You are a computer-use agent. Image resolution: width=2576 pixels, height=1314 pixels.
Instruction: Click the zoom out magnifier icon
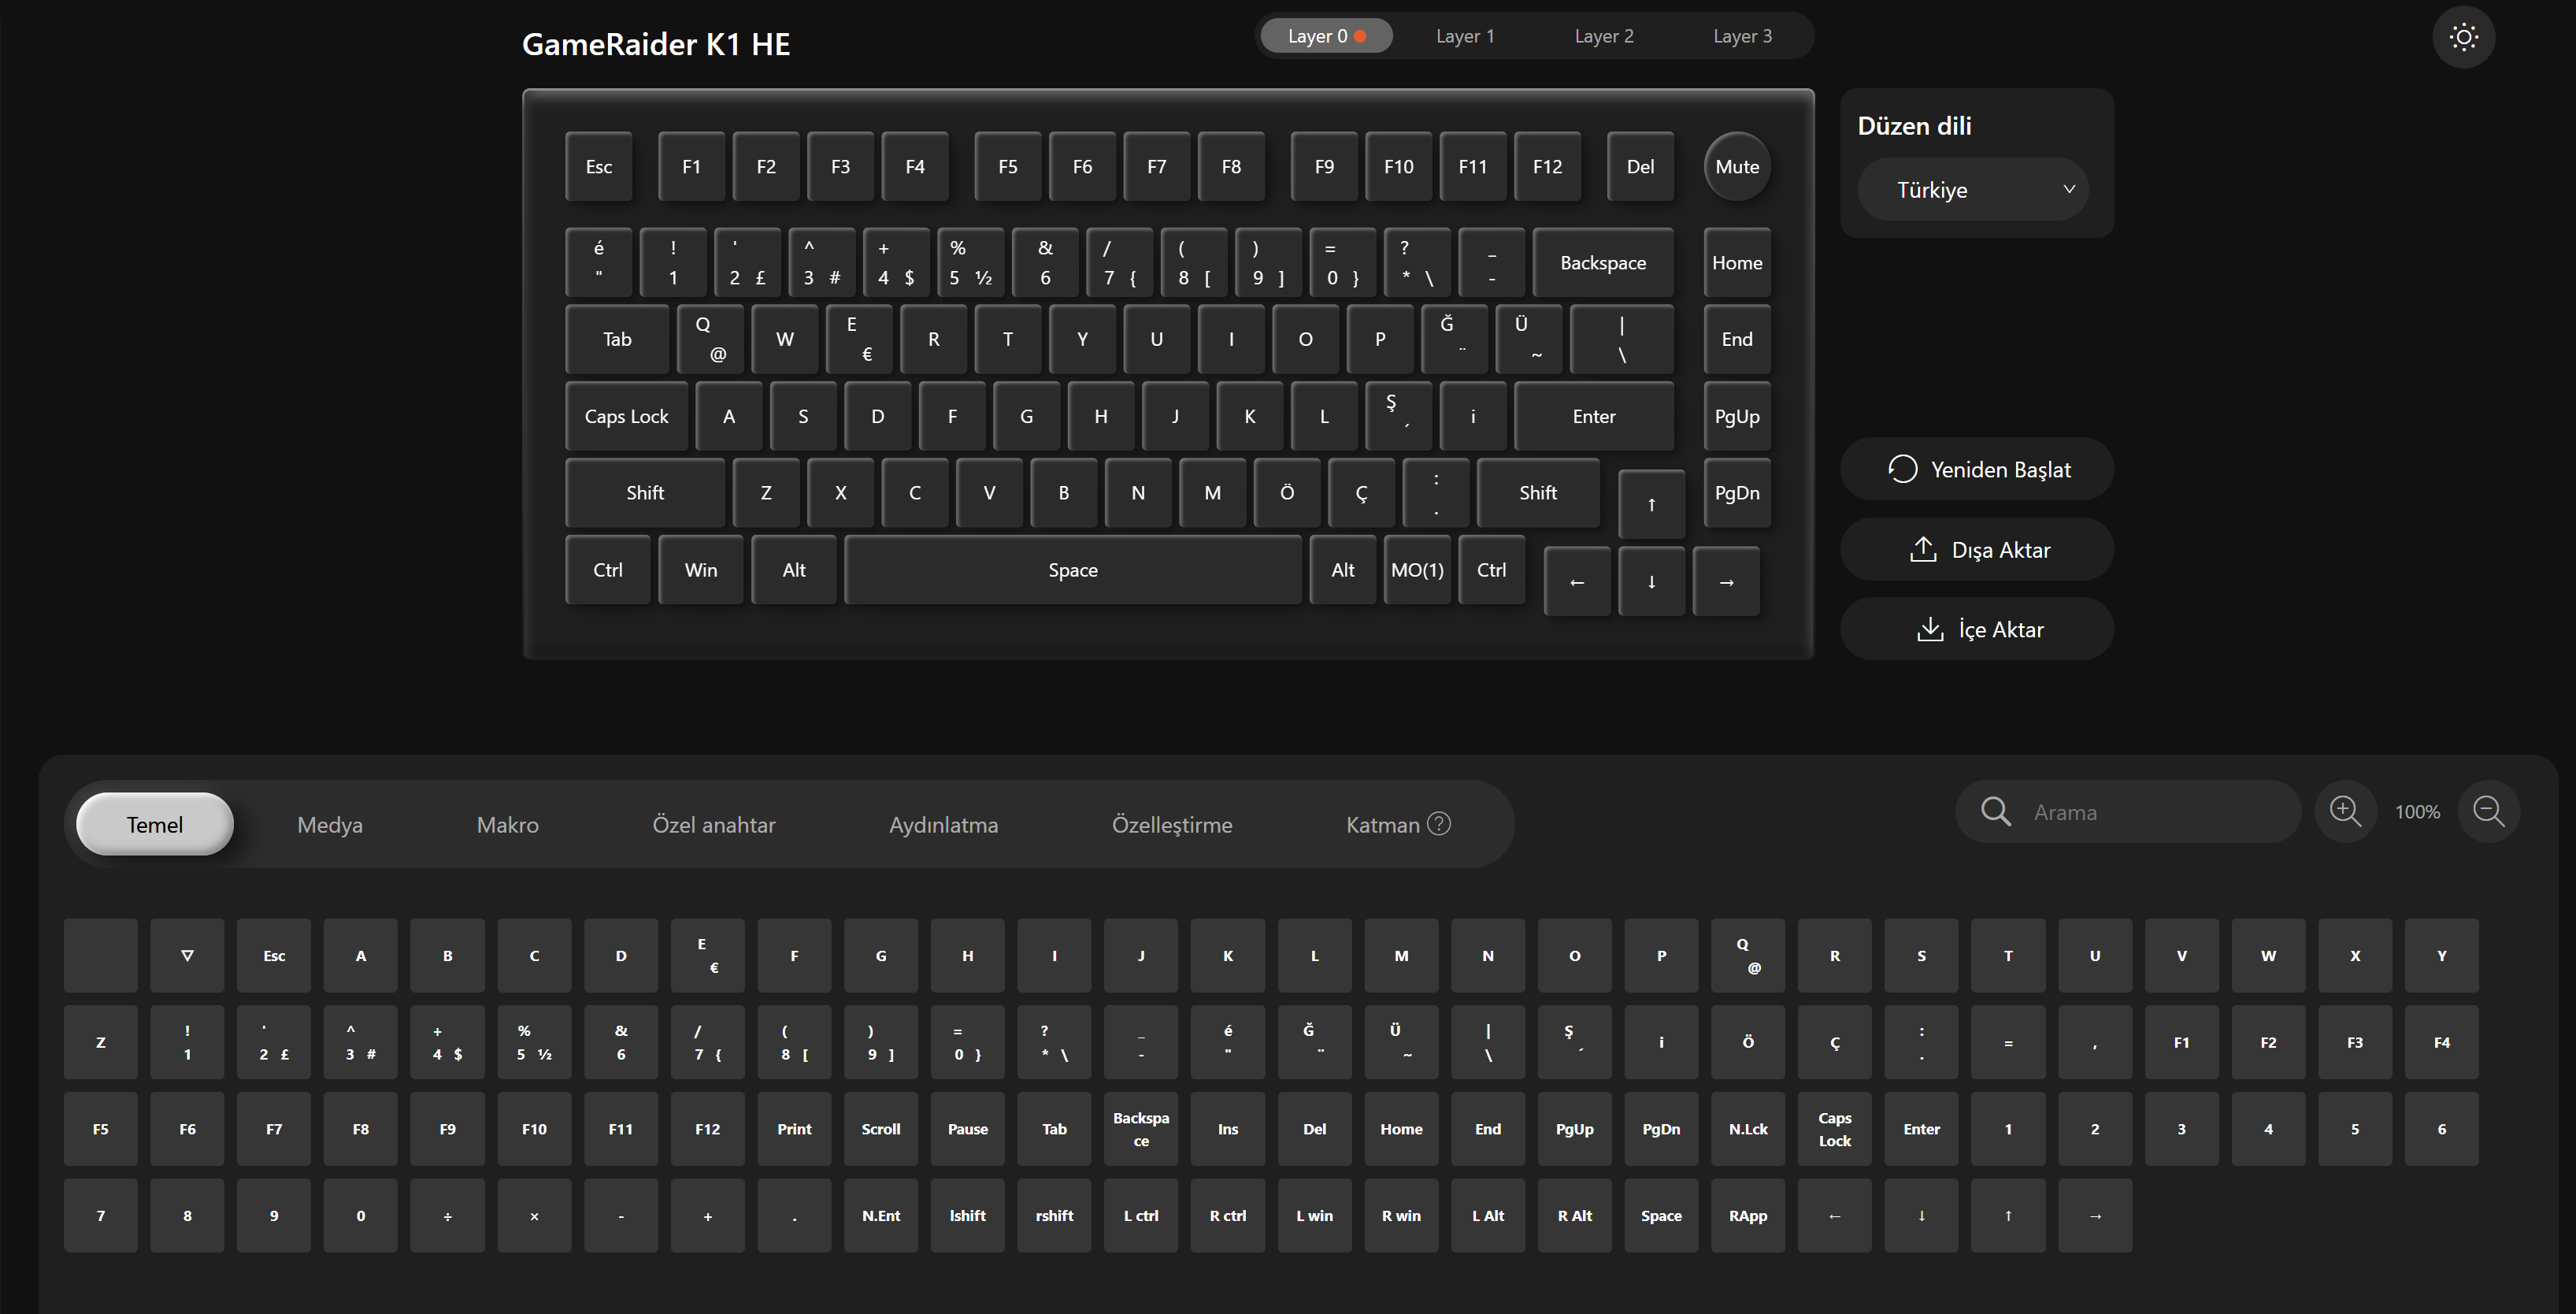point(2488,811)
